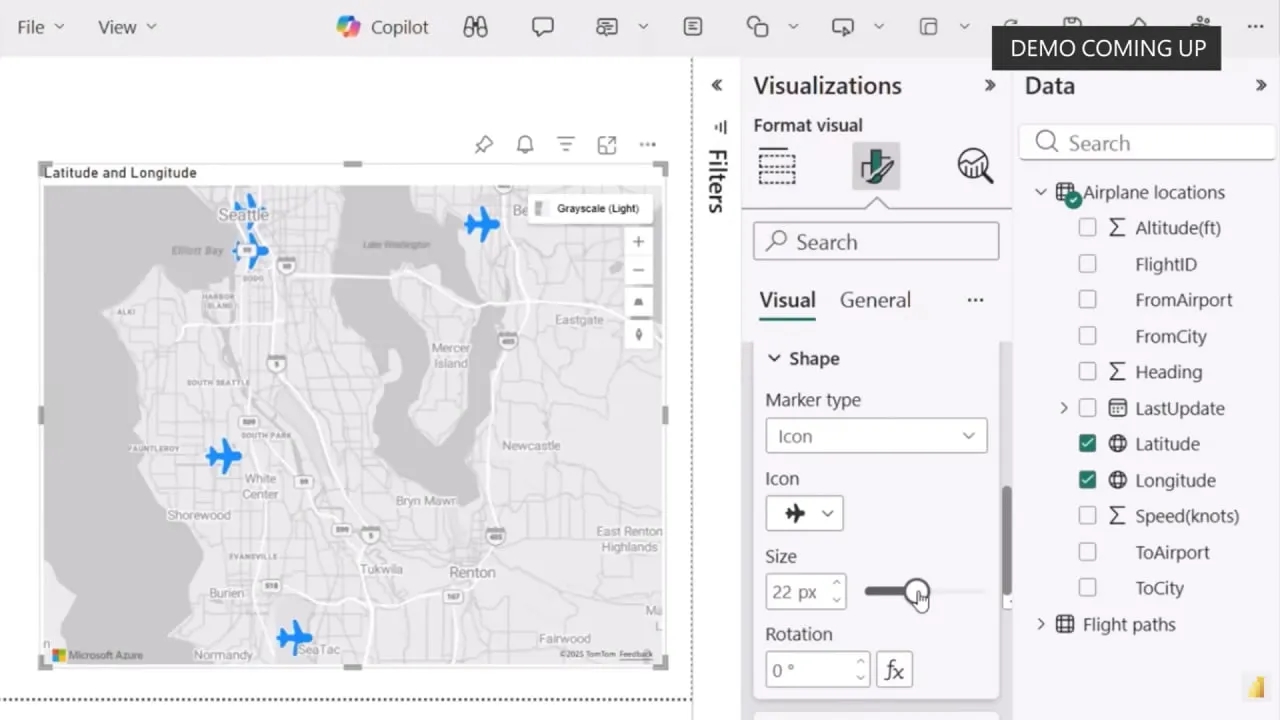The height and width of the screenshot is (720, 1280).
Task: Open the Analytics magnifier icon
Action: (974, 166)
